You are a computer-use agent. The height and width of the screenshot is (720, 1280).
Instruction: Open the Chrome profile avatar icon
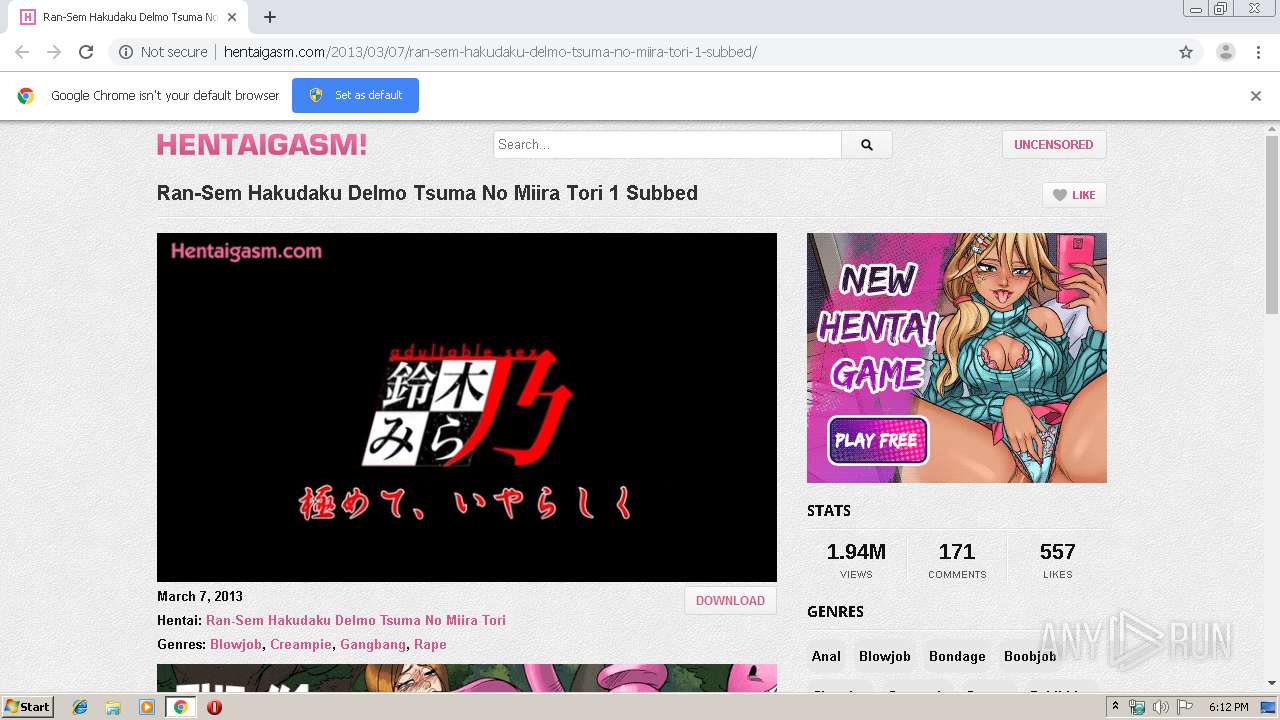1225,52
